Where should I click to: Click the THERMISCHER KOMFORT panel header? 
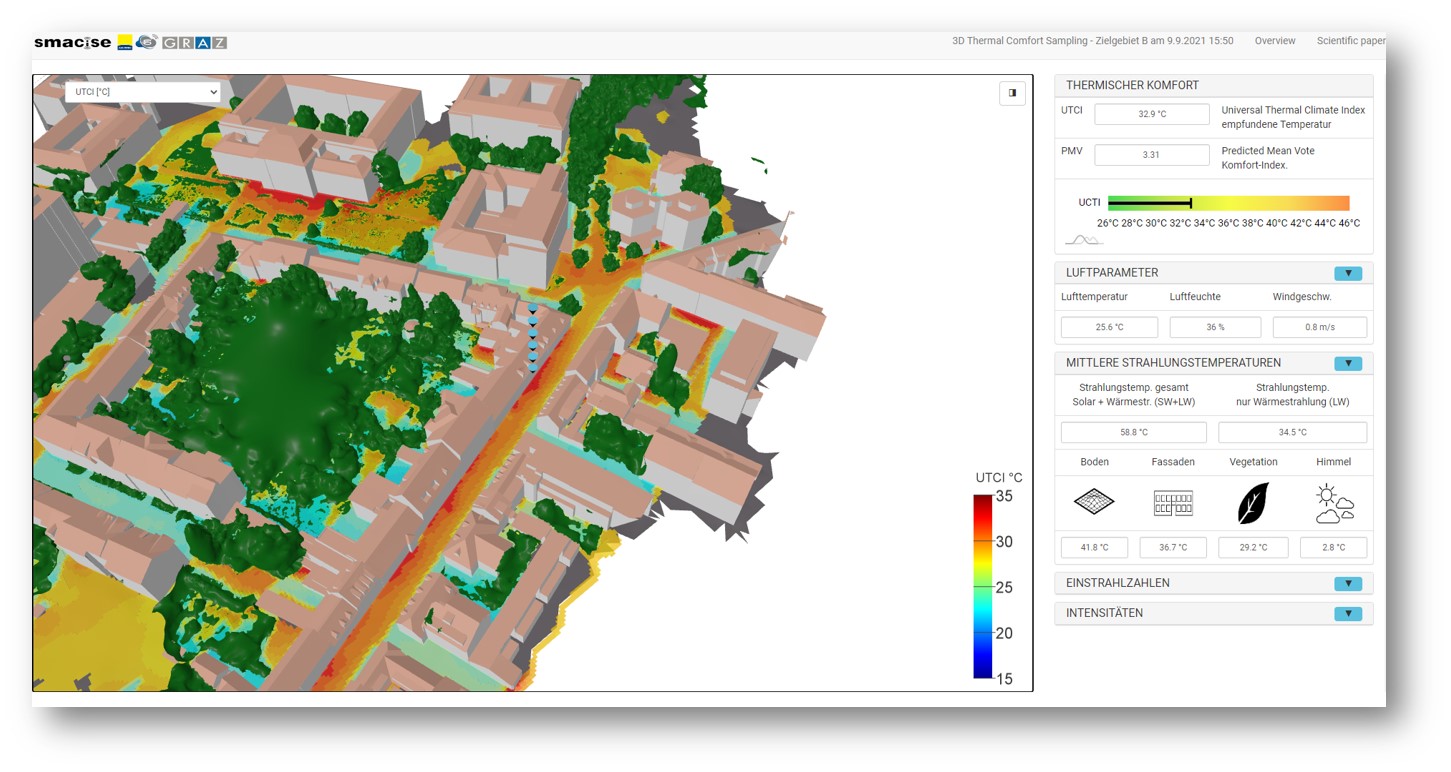click(x=1214, y=86)
